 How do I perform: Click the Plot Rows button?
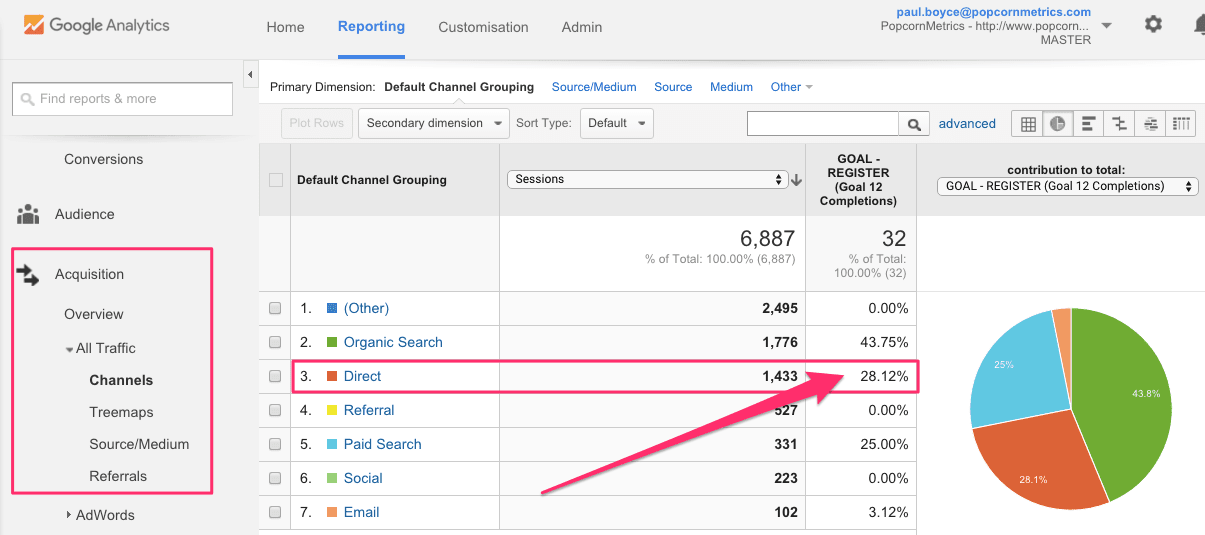coord(316,123)
